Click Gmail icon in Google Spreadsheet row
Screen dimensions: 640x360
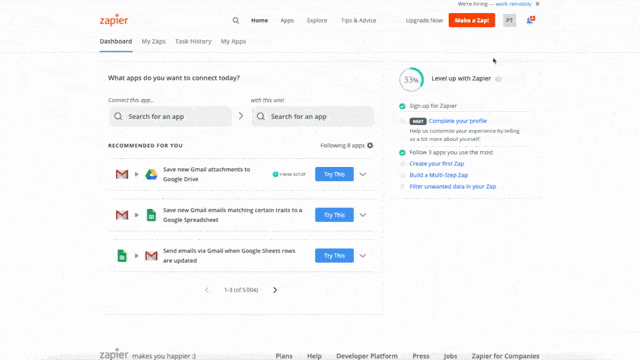[122, 215]
